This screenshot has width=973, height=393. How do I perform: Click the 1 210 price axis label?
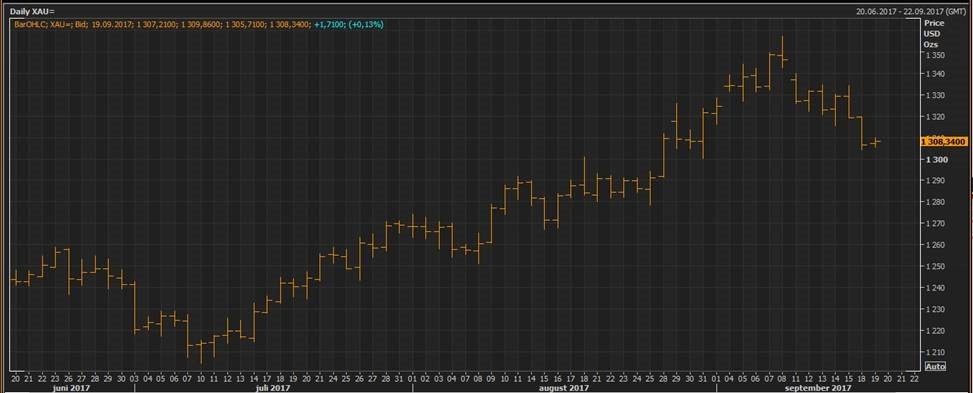point(935,352)
